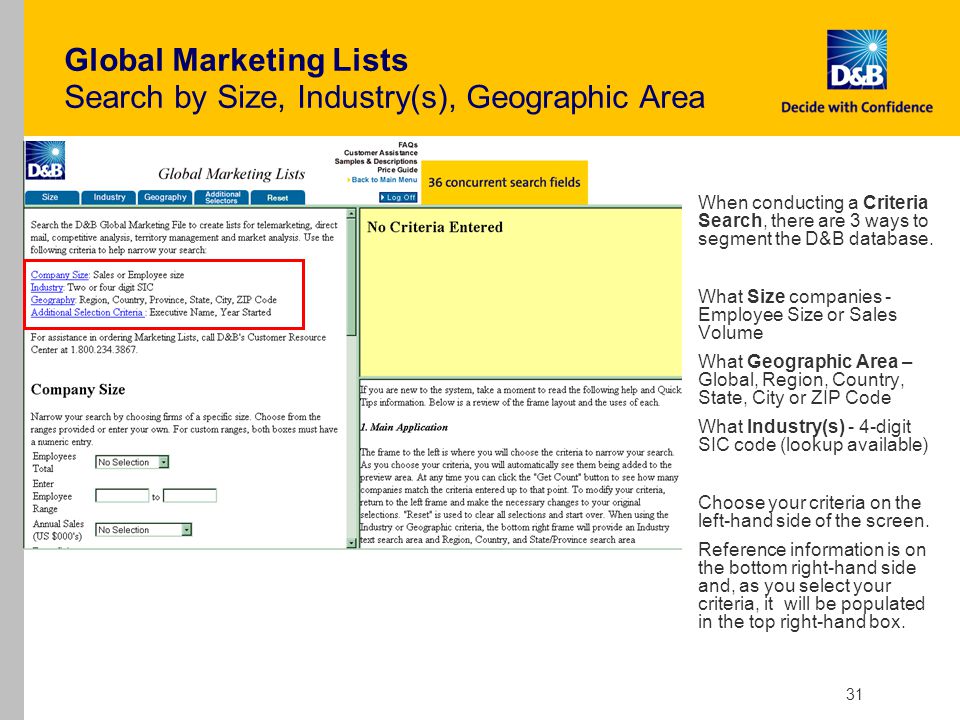Click the first Employee Range input box
Image resolution: width=960 pixels, height=720 pixels.
coord(122,496)
